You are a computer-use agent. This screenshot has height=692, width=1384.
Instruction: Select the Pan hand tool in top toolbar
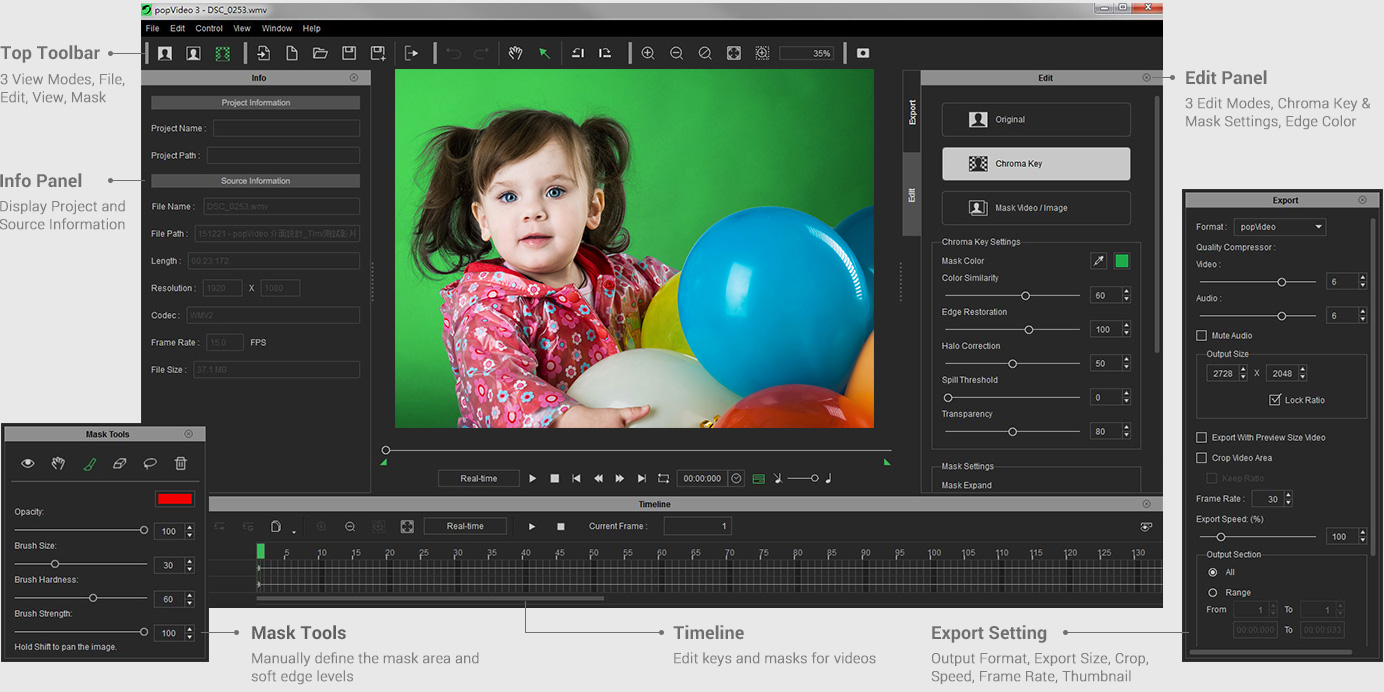[x=515, y=53]
